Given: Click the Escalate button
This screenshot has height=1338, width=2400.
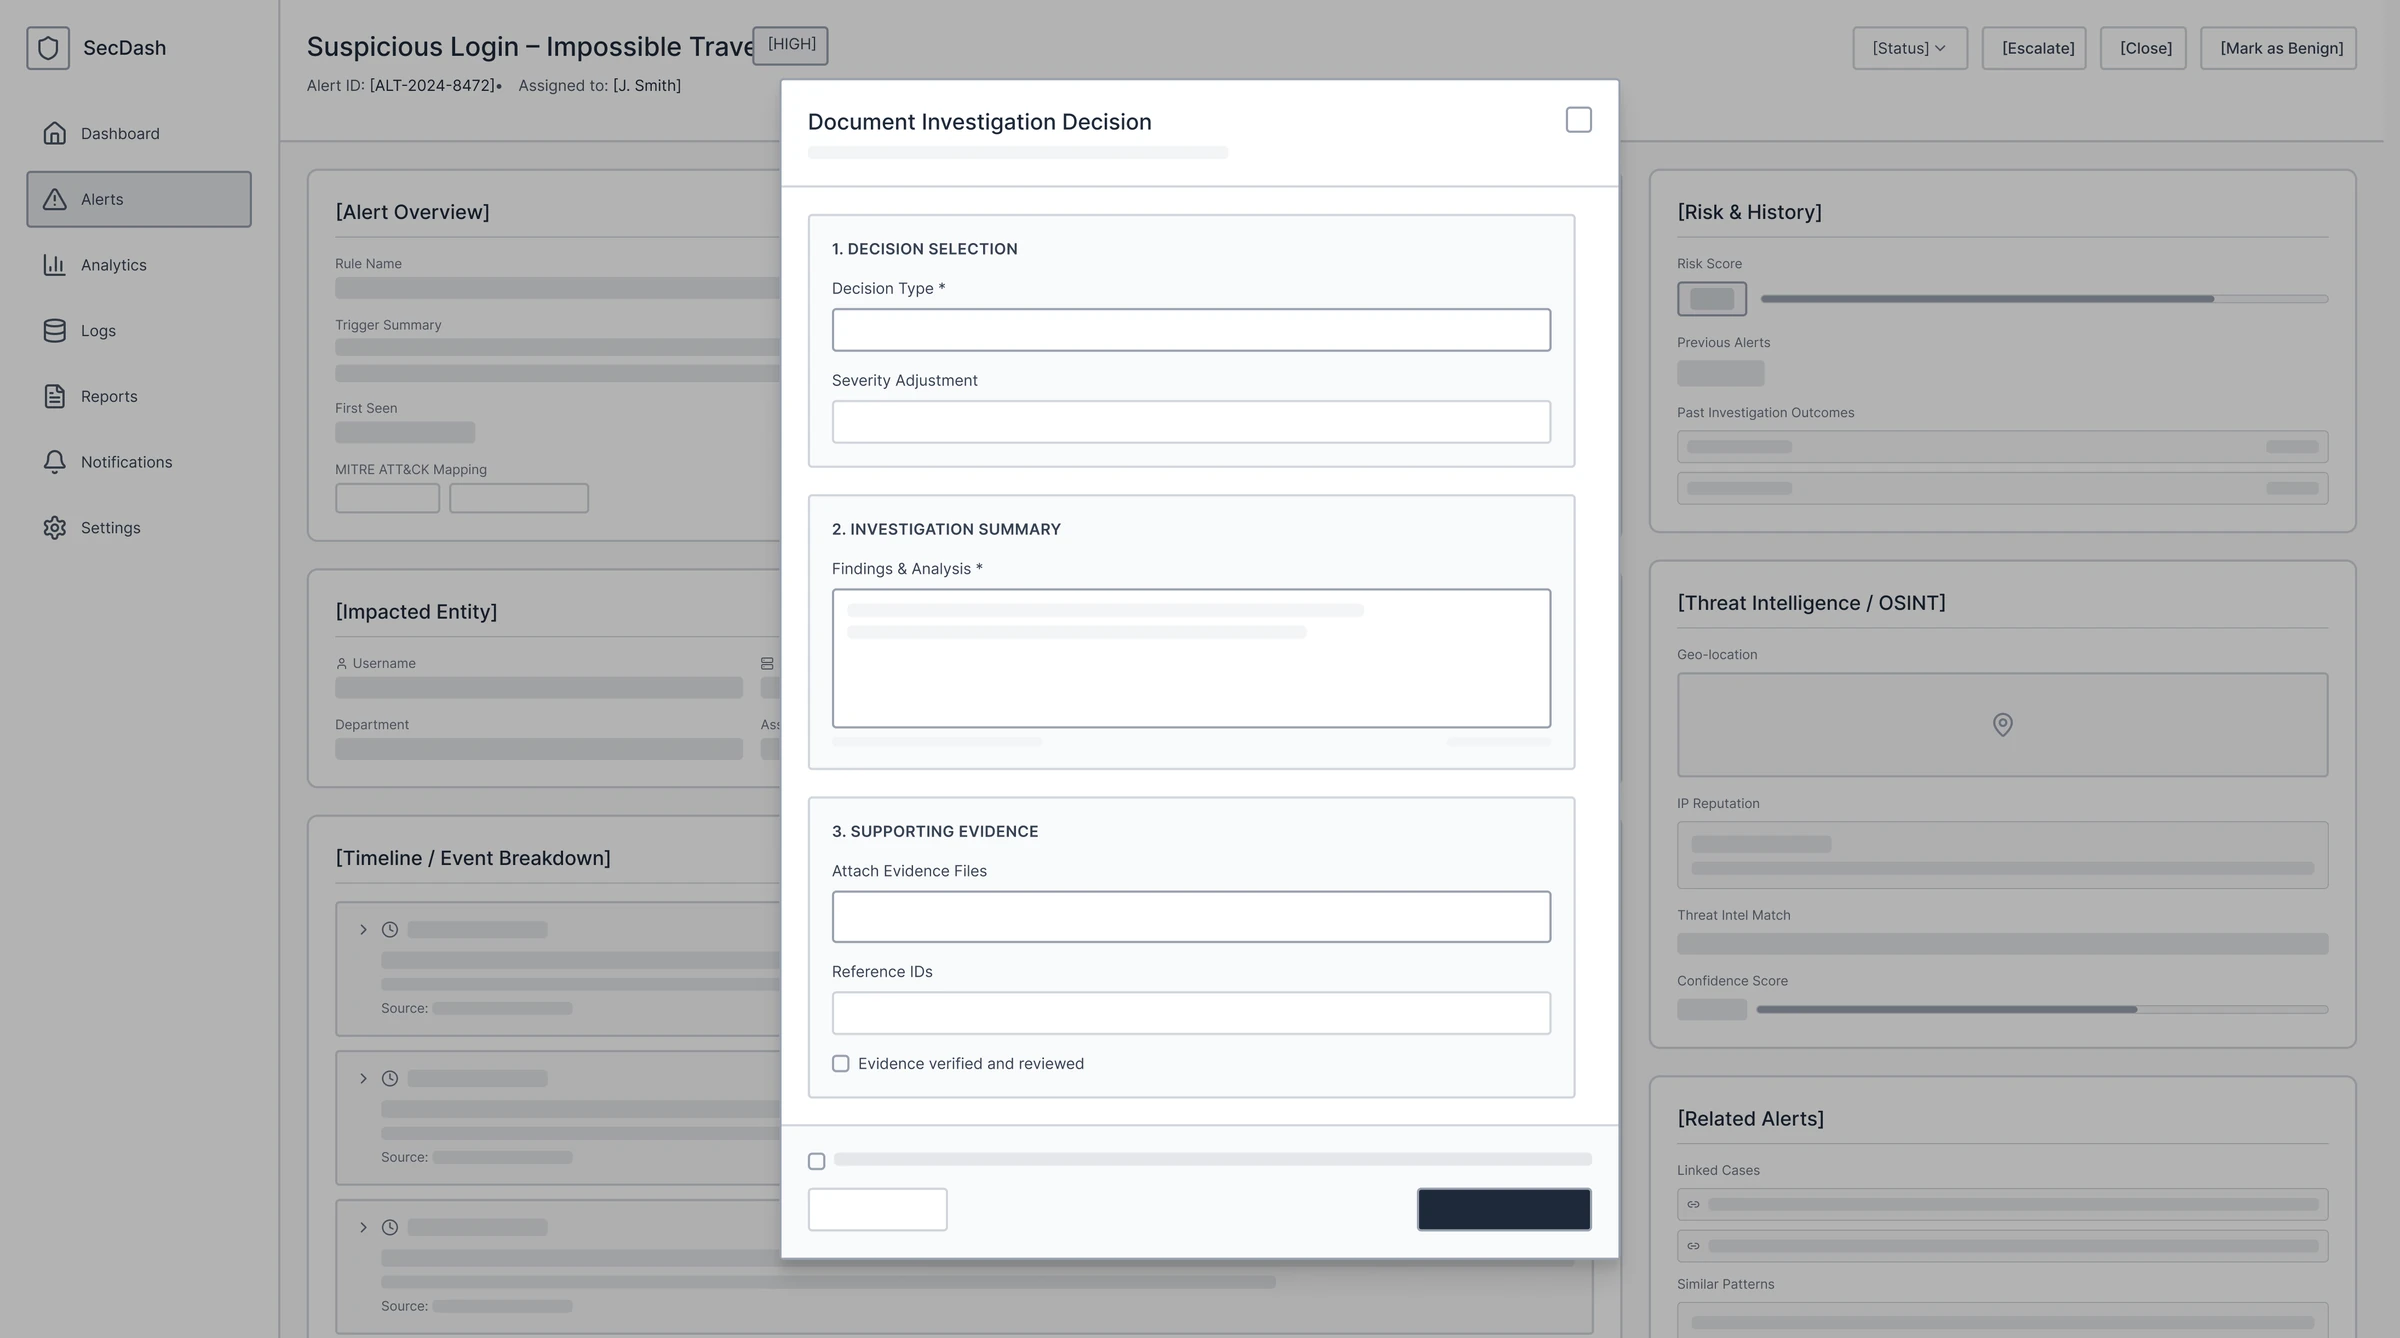Looking at the screenshot, I should click(2034, 48).
